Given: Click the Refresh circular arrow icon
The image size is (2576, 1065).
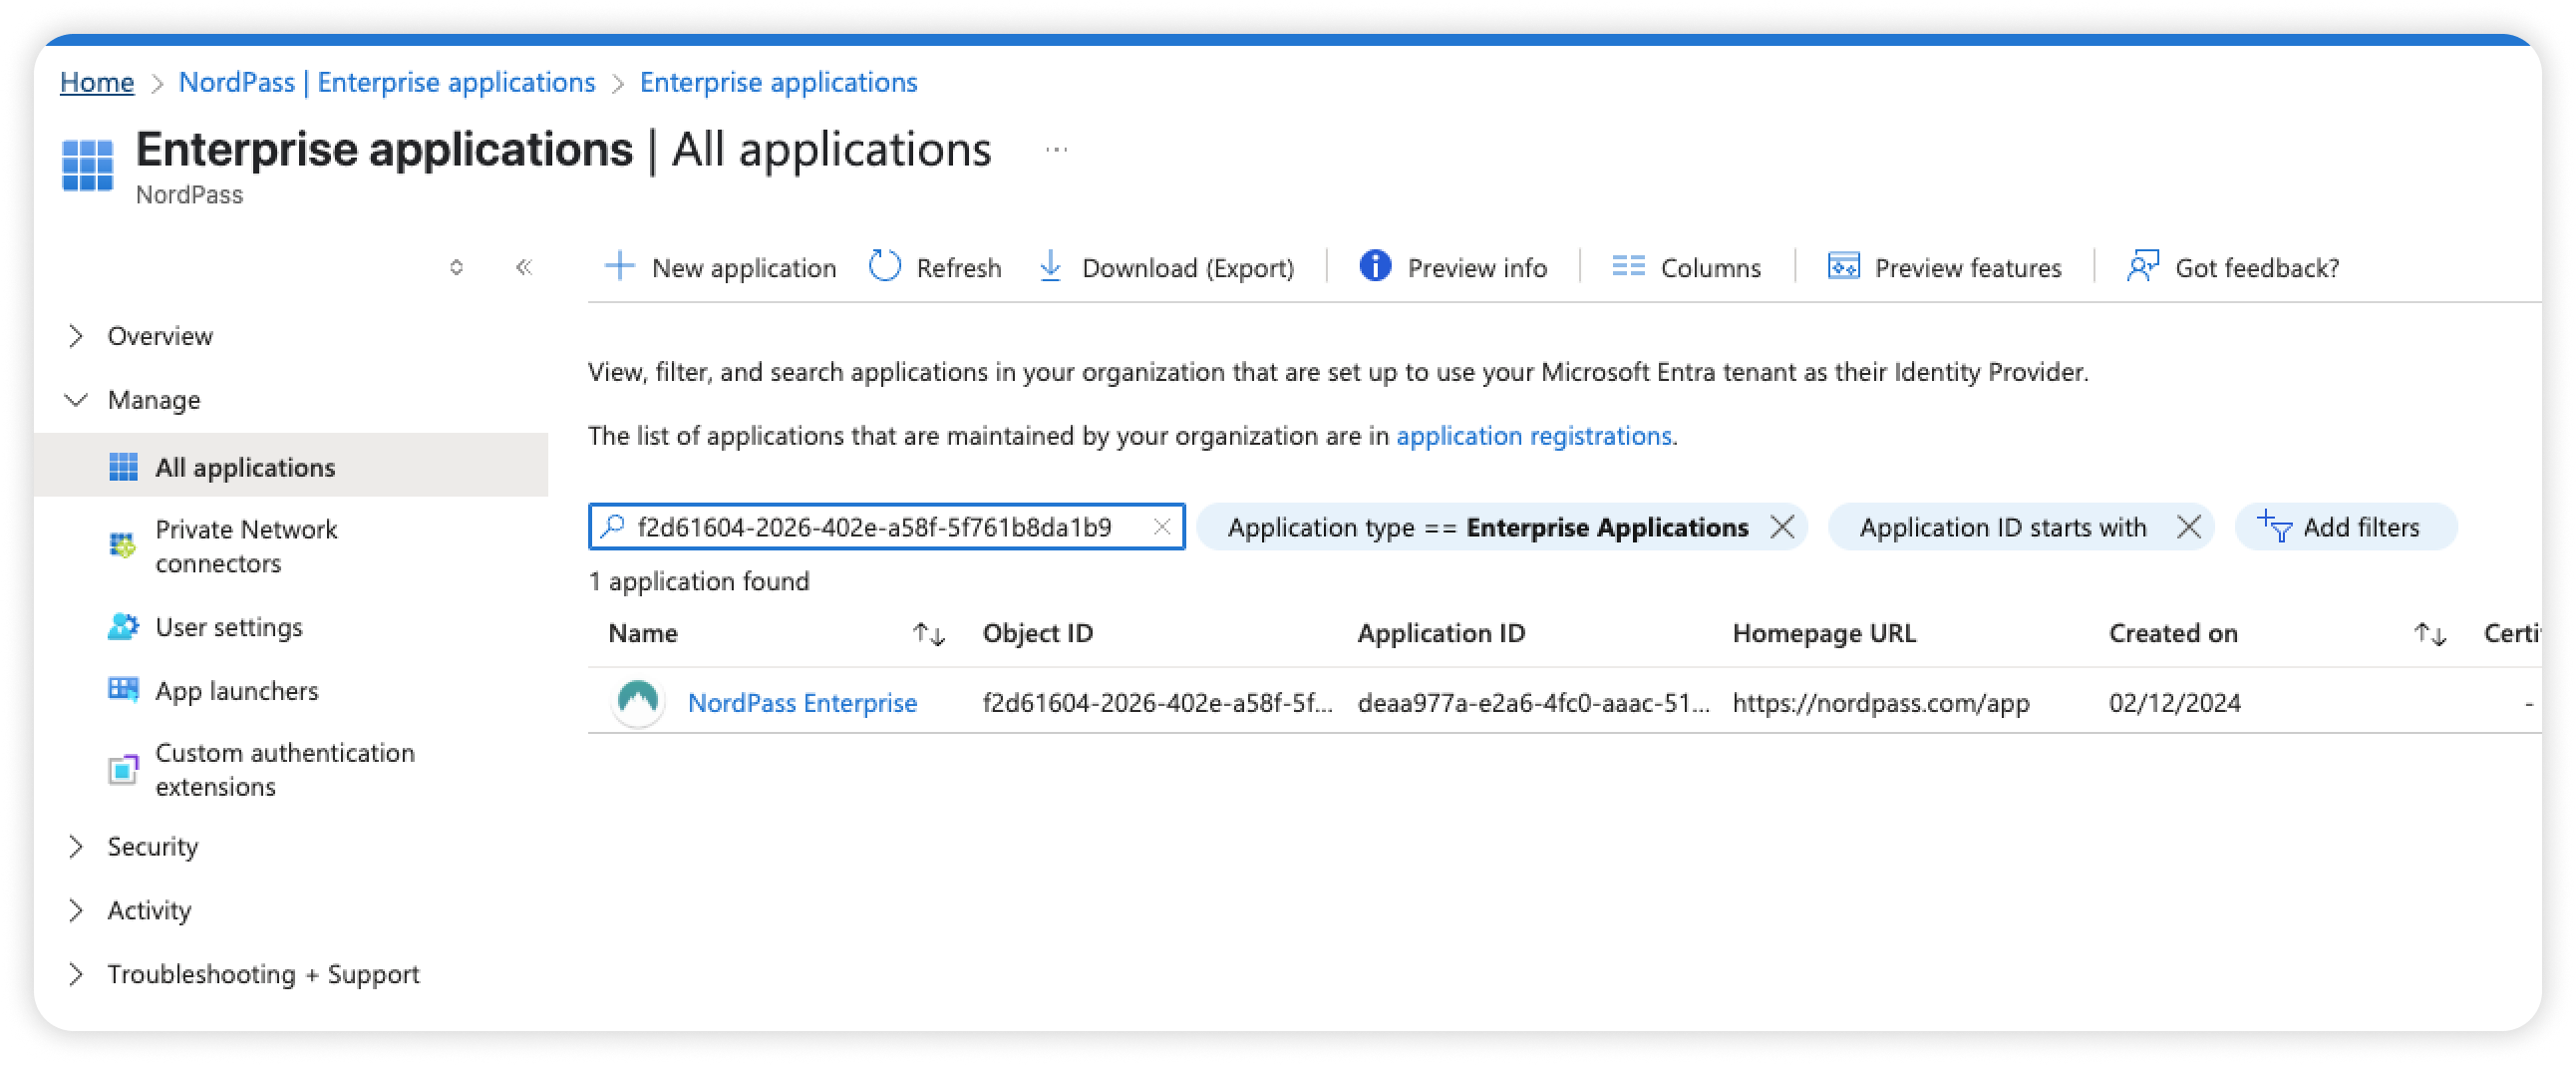Looking at the screenshot, I should 885,267.
